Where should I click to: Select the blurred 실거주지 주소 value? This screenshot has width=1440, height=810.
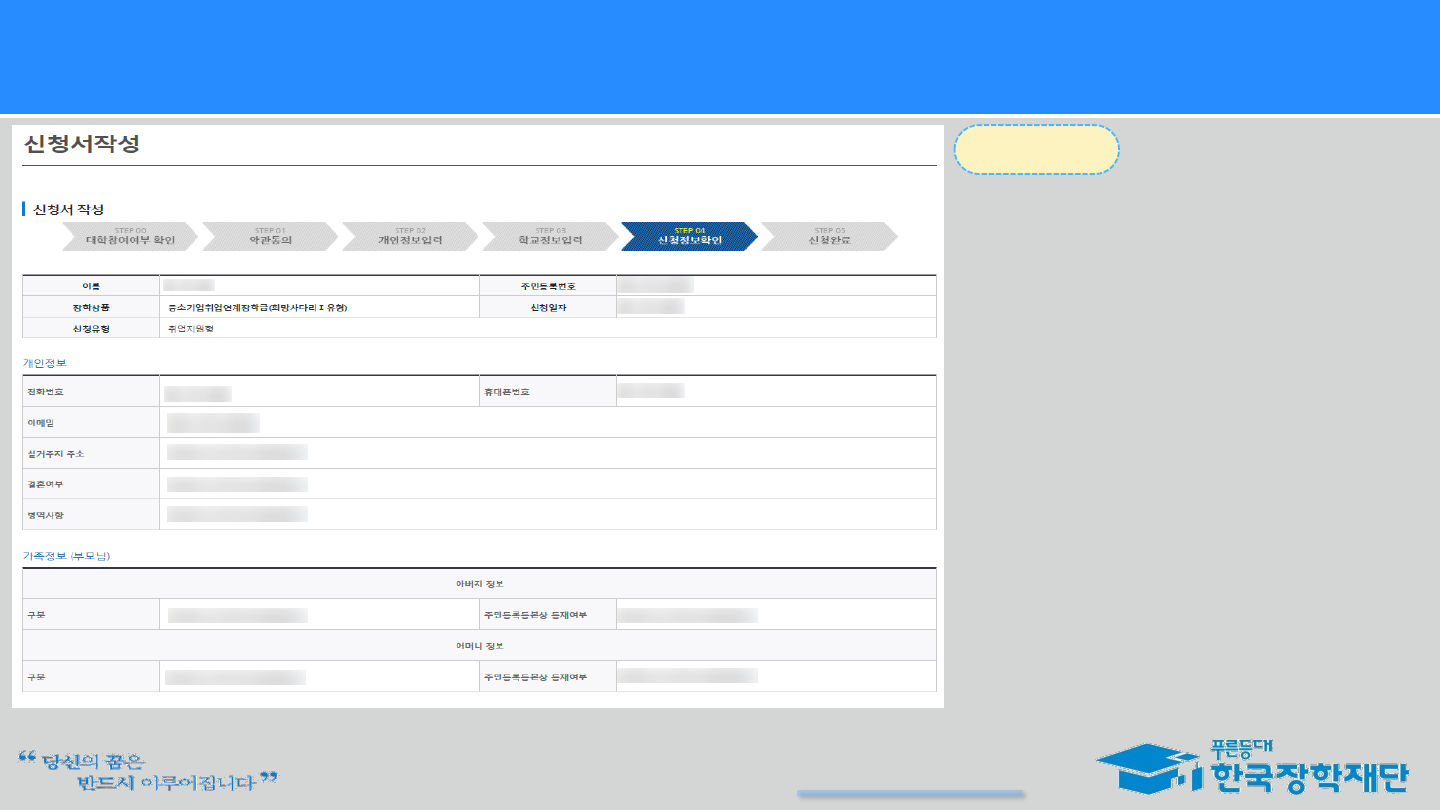[237, 453]
